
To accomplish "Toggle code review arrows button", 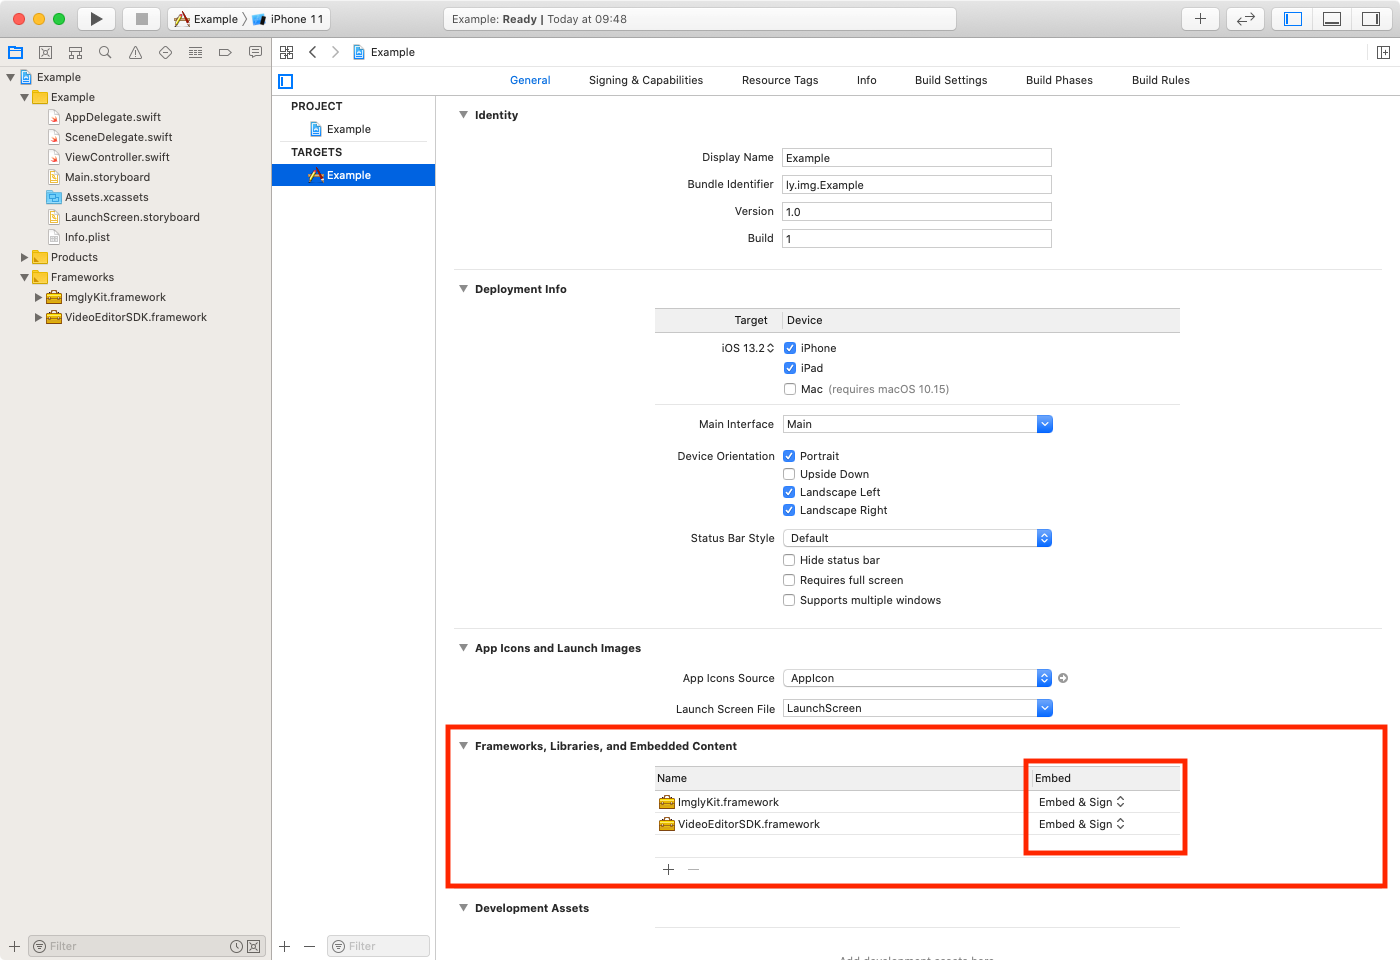I will 1245,19.
